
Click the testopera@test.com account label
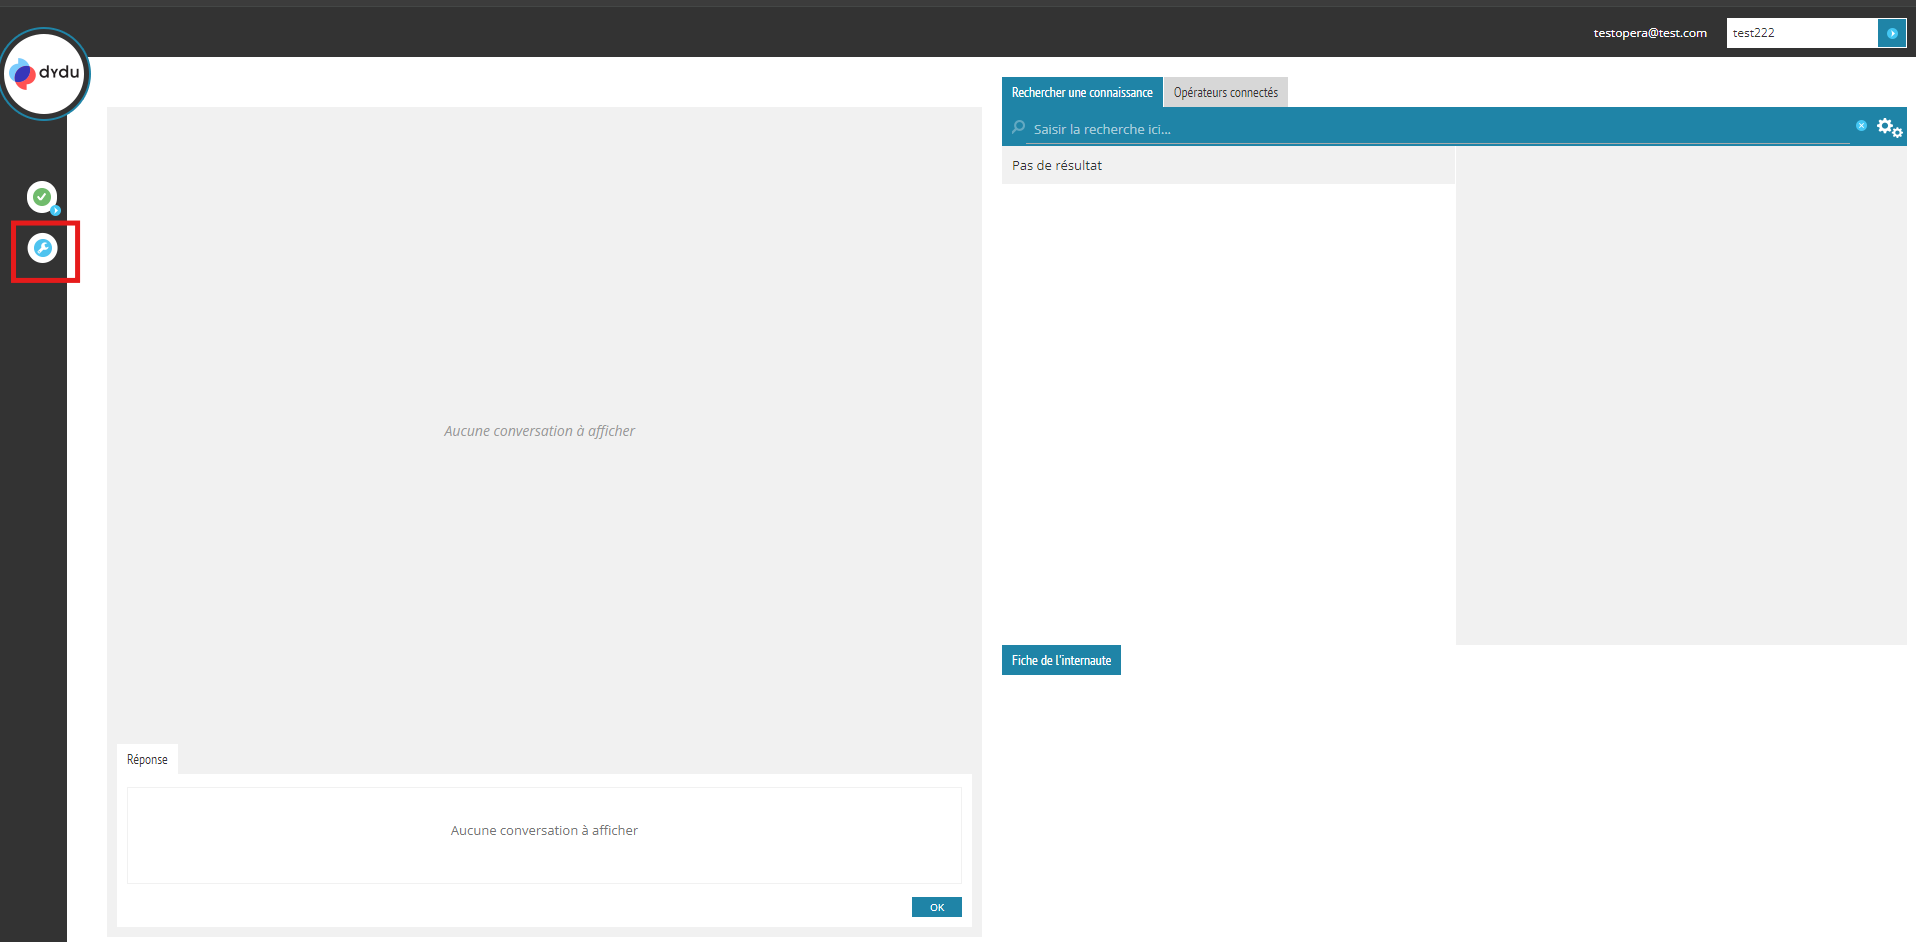pyautogui.click(x=1649, y=33)
